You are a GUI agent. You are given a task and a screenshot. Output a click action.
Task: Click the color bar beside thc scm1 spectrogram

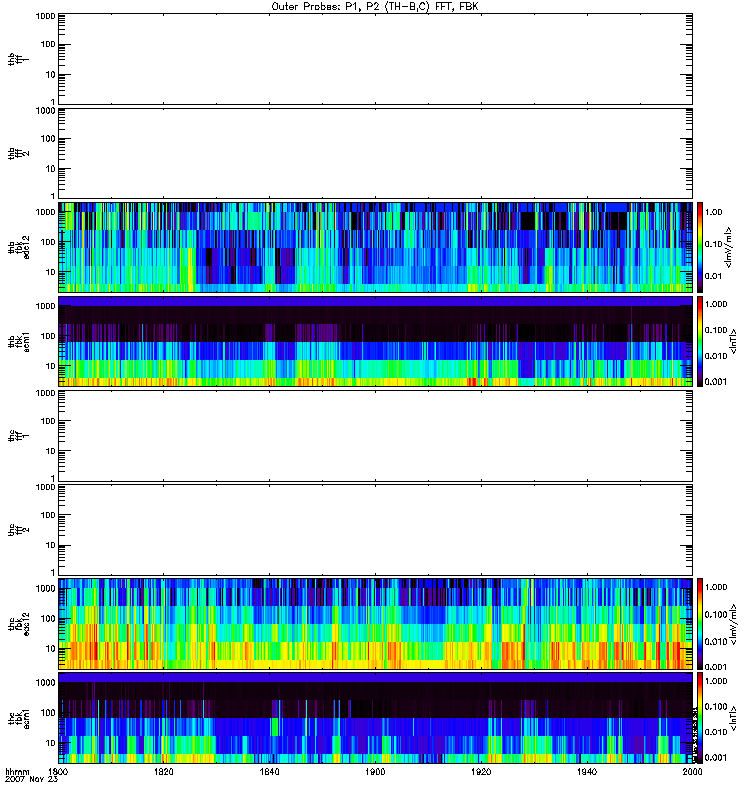[x=701, y=718]
